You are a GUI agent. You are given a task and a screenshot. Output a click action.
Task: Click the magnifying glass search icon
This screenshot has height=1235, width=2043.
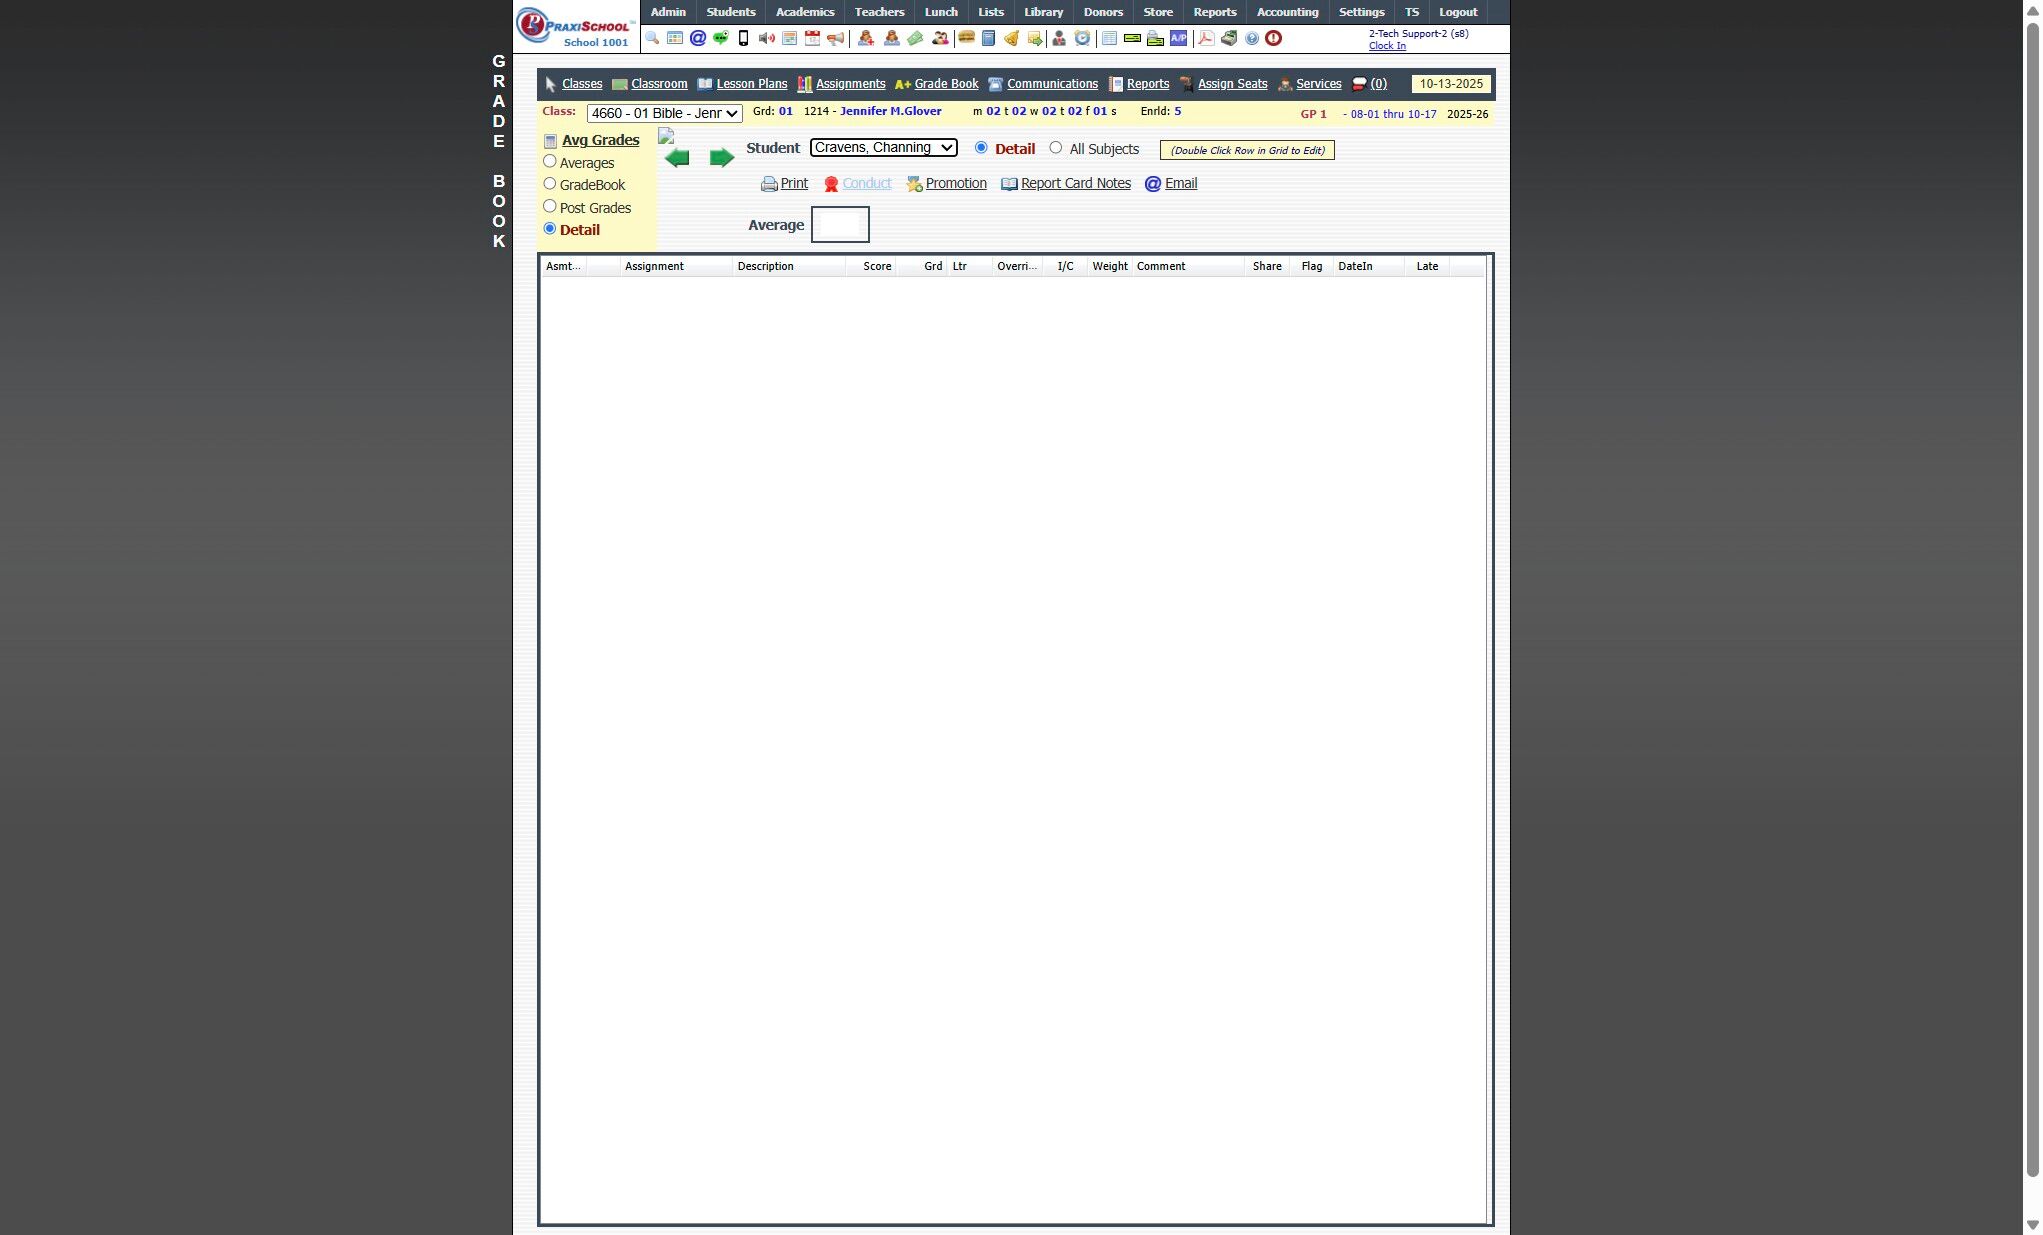652,38
